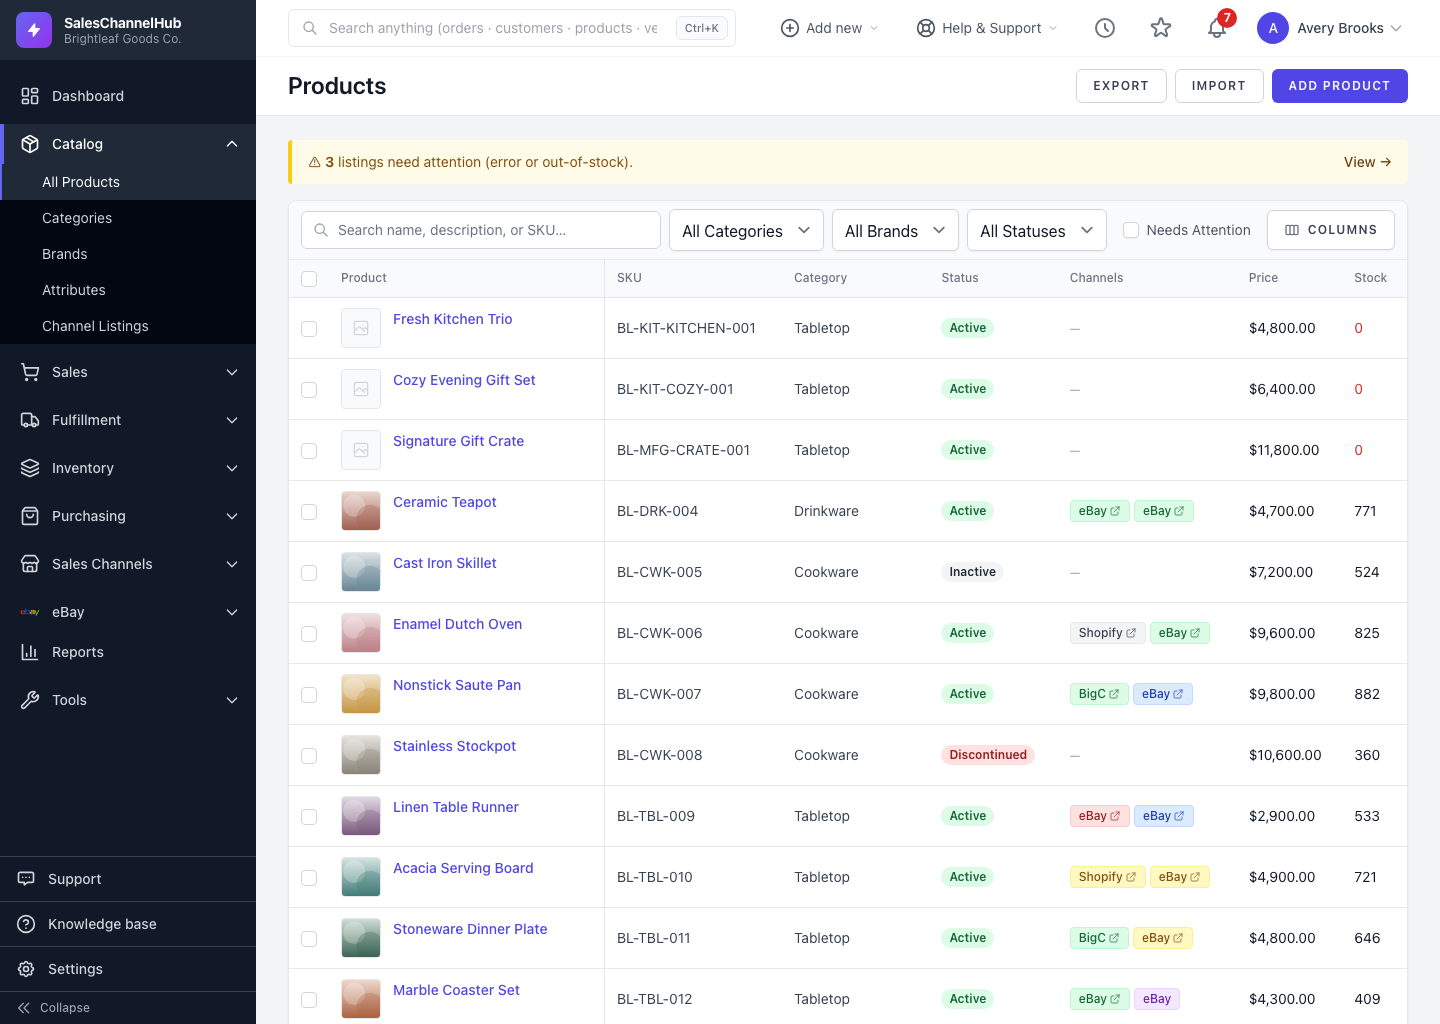1440x1024 pixels.
Task: Click the Add new plus icon
Action: tap(789, 28)
